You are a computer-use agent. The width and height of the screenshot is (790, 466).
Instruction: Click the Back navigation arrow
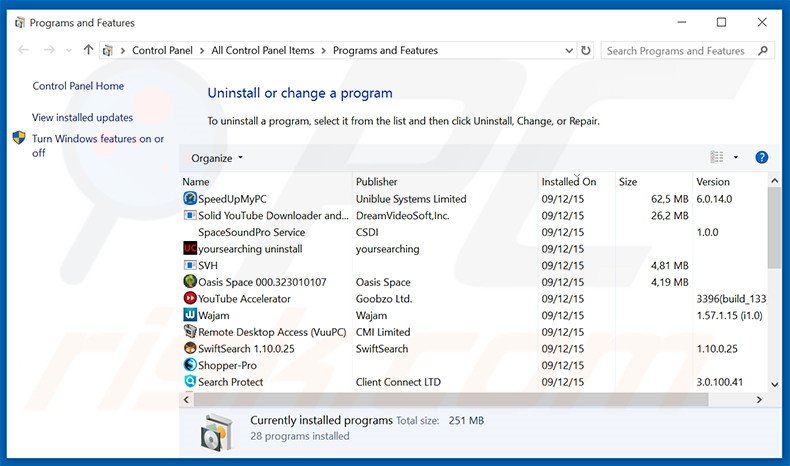coord(23,50)
